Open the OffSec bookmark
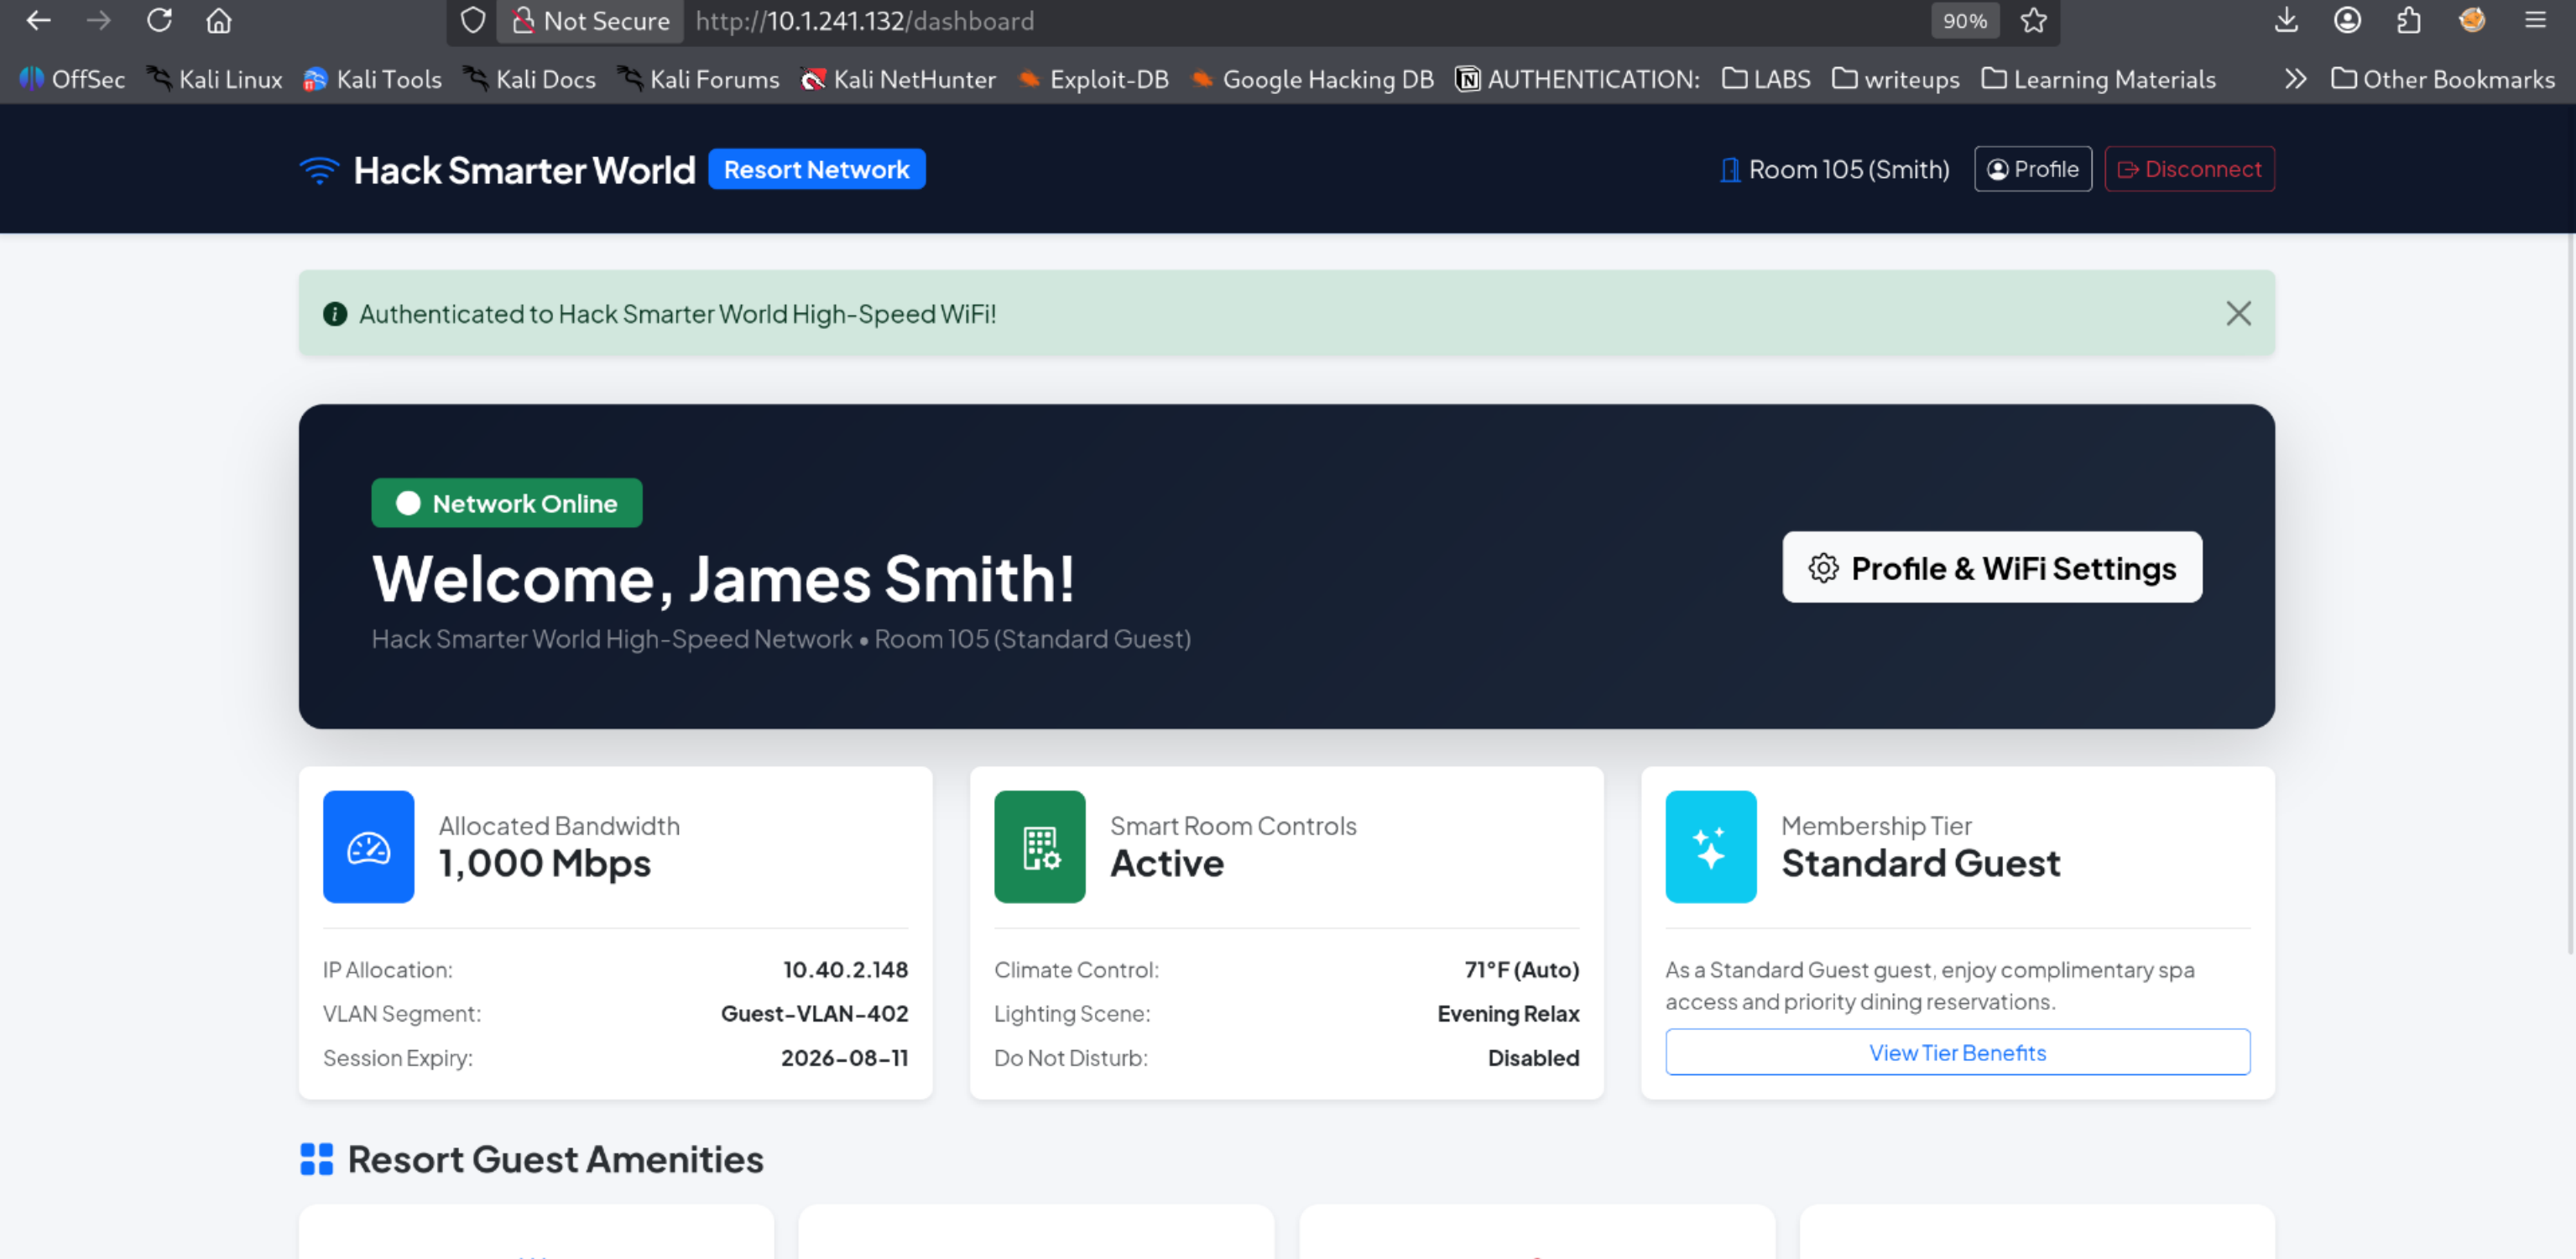The width and height of the screenshot is (2576, 1259). tap(72, 79)
